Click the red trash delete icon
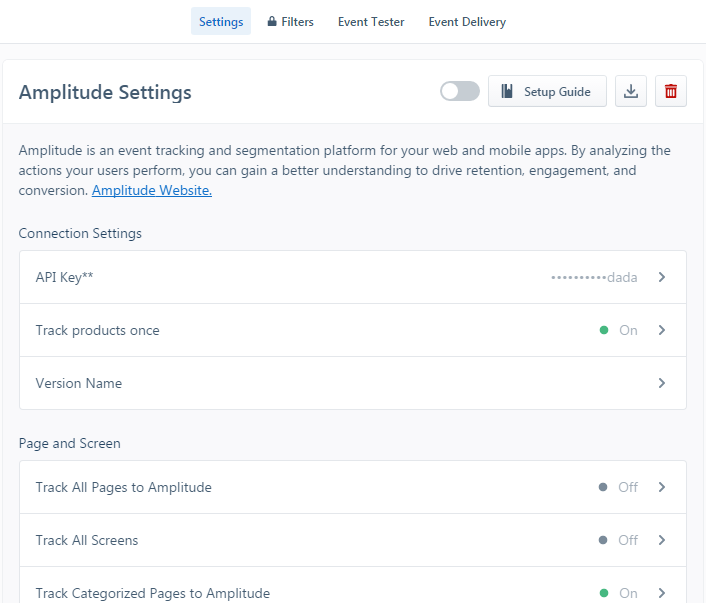This screenshot has height=603, width=706. pyautogui.click(x=670, y=92)
